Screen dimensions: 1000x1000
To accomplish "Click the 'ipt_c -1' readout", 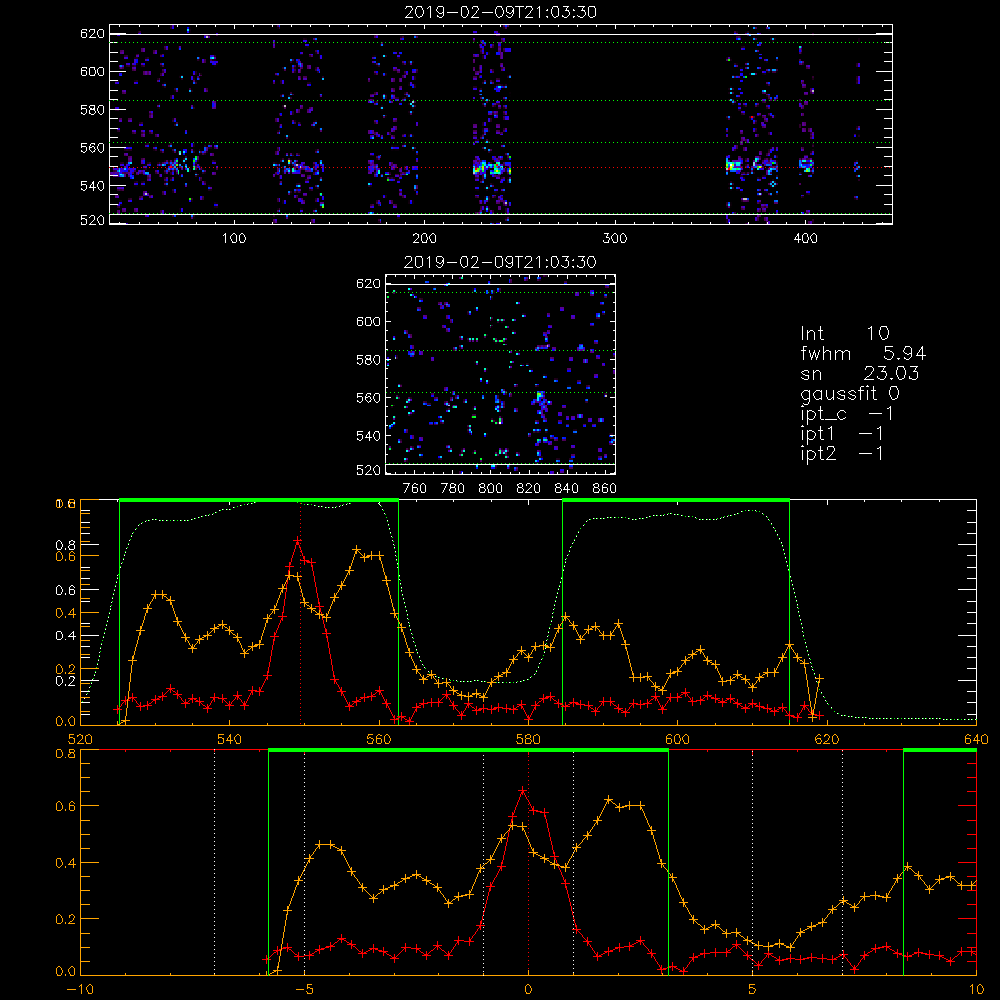I will [847, 414].
